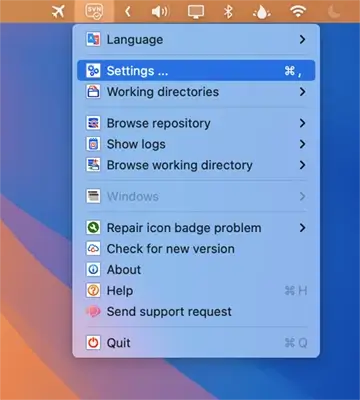Click the red Quit power icon
The height and width of the screenshot is (400, 360).
point(93,343)
